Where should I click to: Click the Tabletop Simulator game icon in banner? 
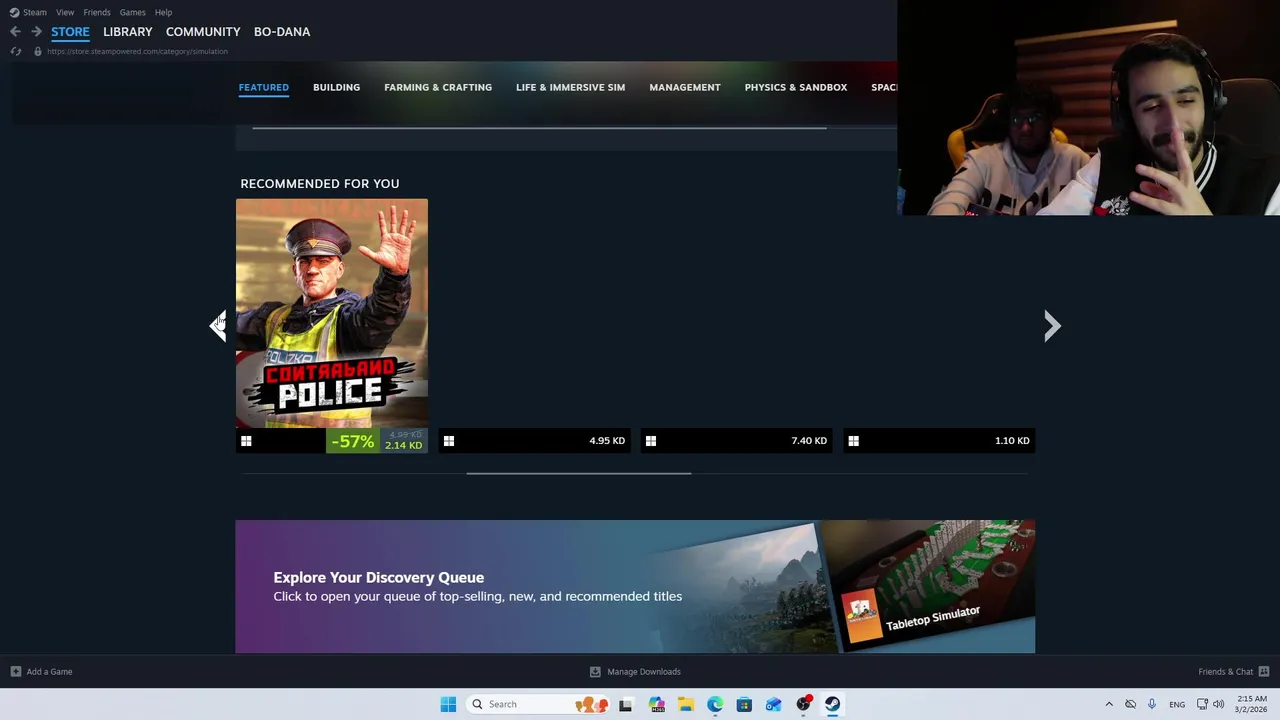pos(861,615)
